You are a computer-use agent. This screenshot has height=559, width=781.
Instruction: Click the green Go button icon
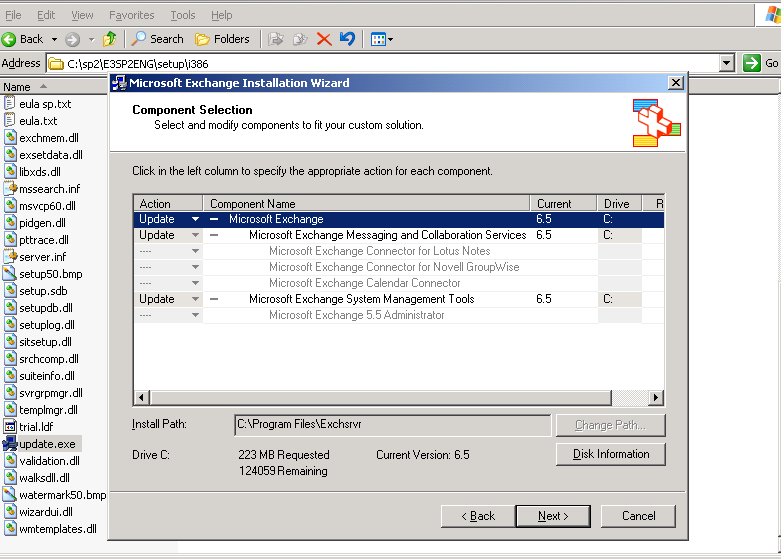click(x=751, y=63)
